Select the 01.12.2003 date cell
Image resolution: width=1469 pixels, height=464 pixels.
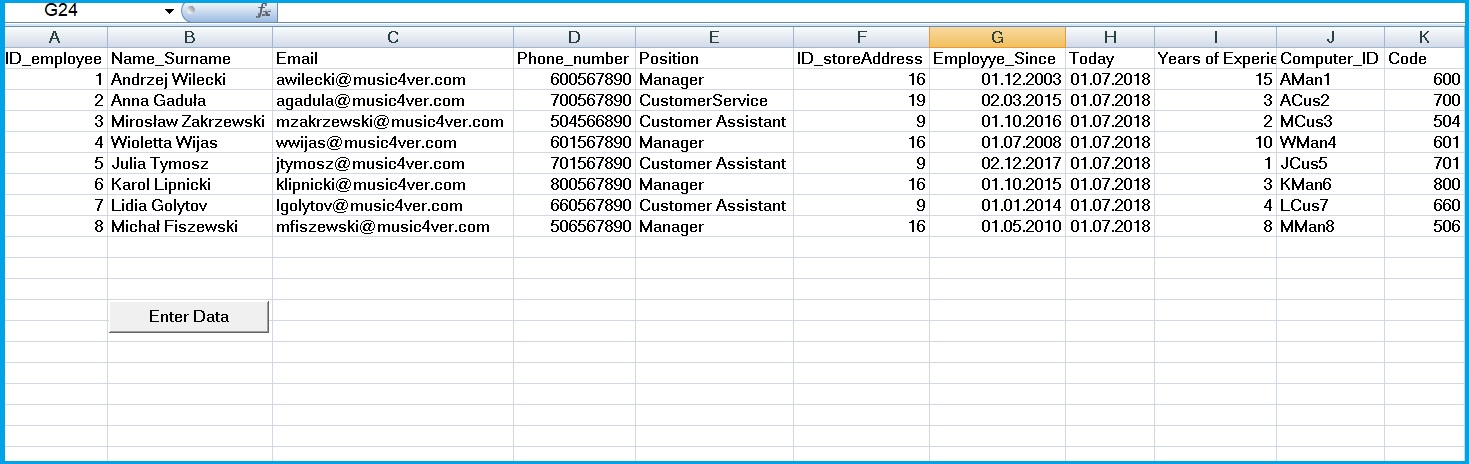tap(996, 80)
